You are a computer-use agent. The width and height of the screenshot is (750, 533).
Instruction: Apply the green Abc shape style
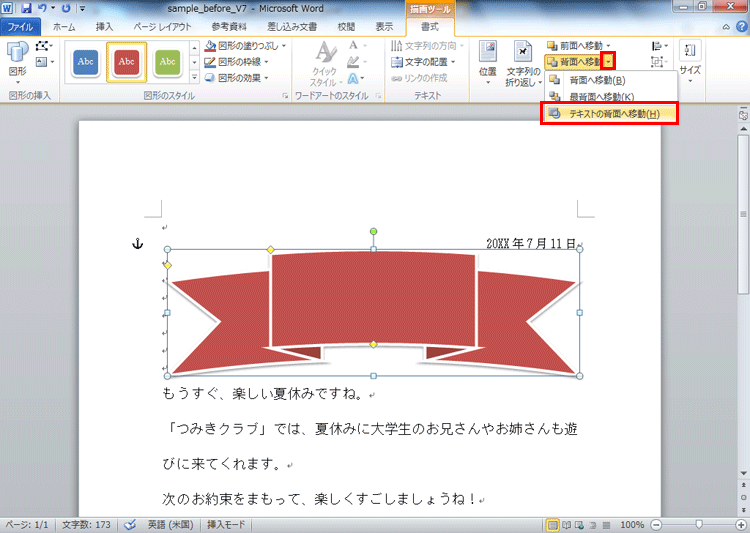167,62
